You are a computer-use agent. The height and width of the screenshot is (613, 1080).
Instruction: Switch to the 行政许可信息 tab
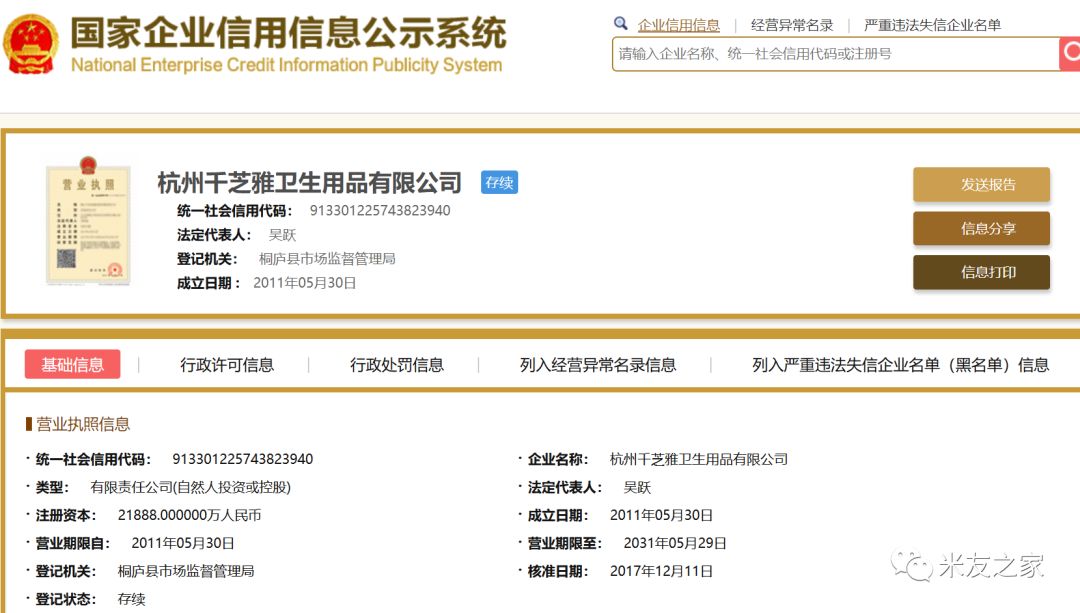227,365
